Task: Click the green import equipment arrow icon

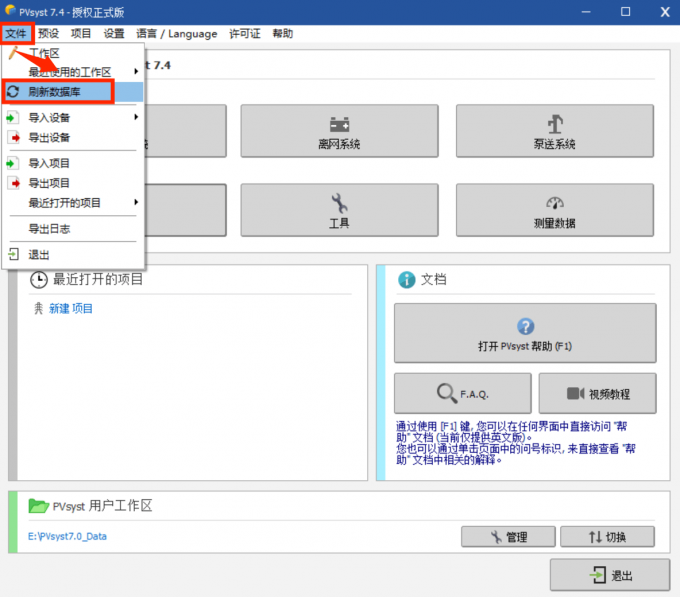Action: [13, 117]
